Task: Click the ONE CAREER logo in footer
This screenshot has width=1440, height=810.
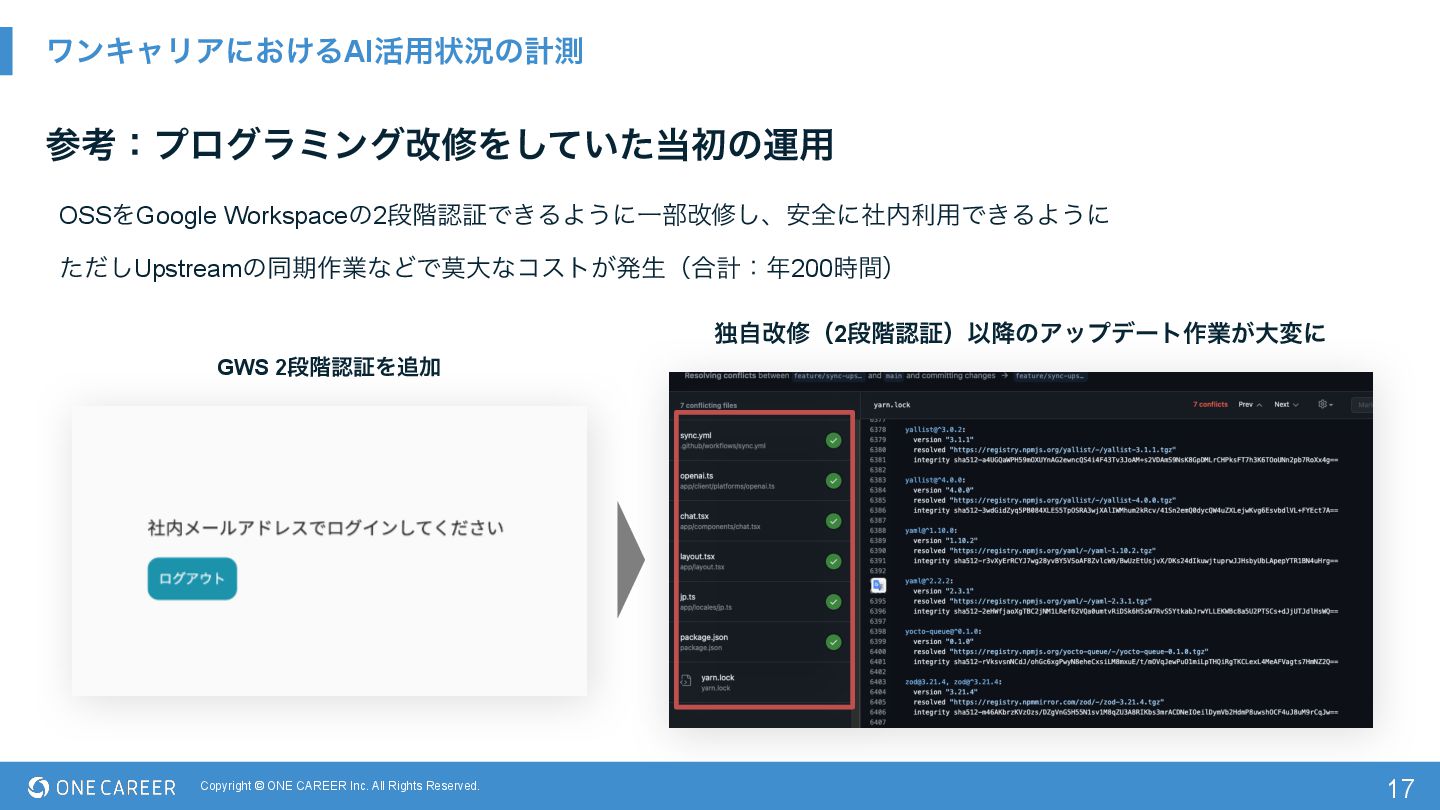Action: 102,787
